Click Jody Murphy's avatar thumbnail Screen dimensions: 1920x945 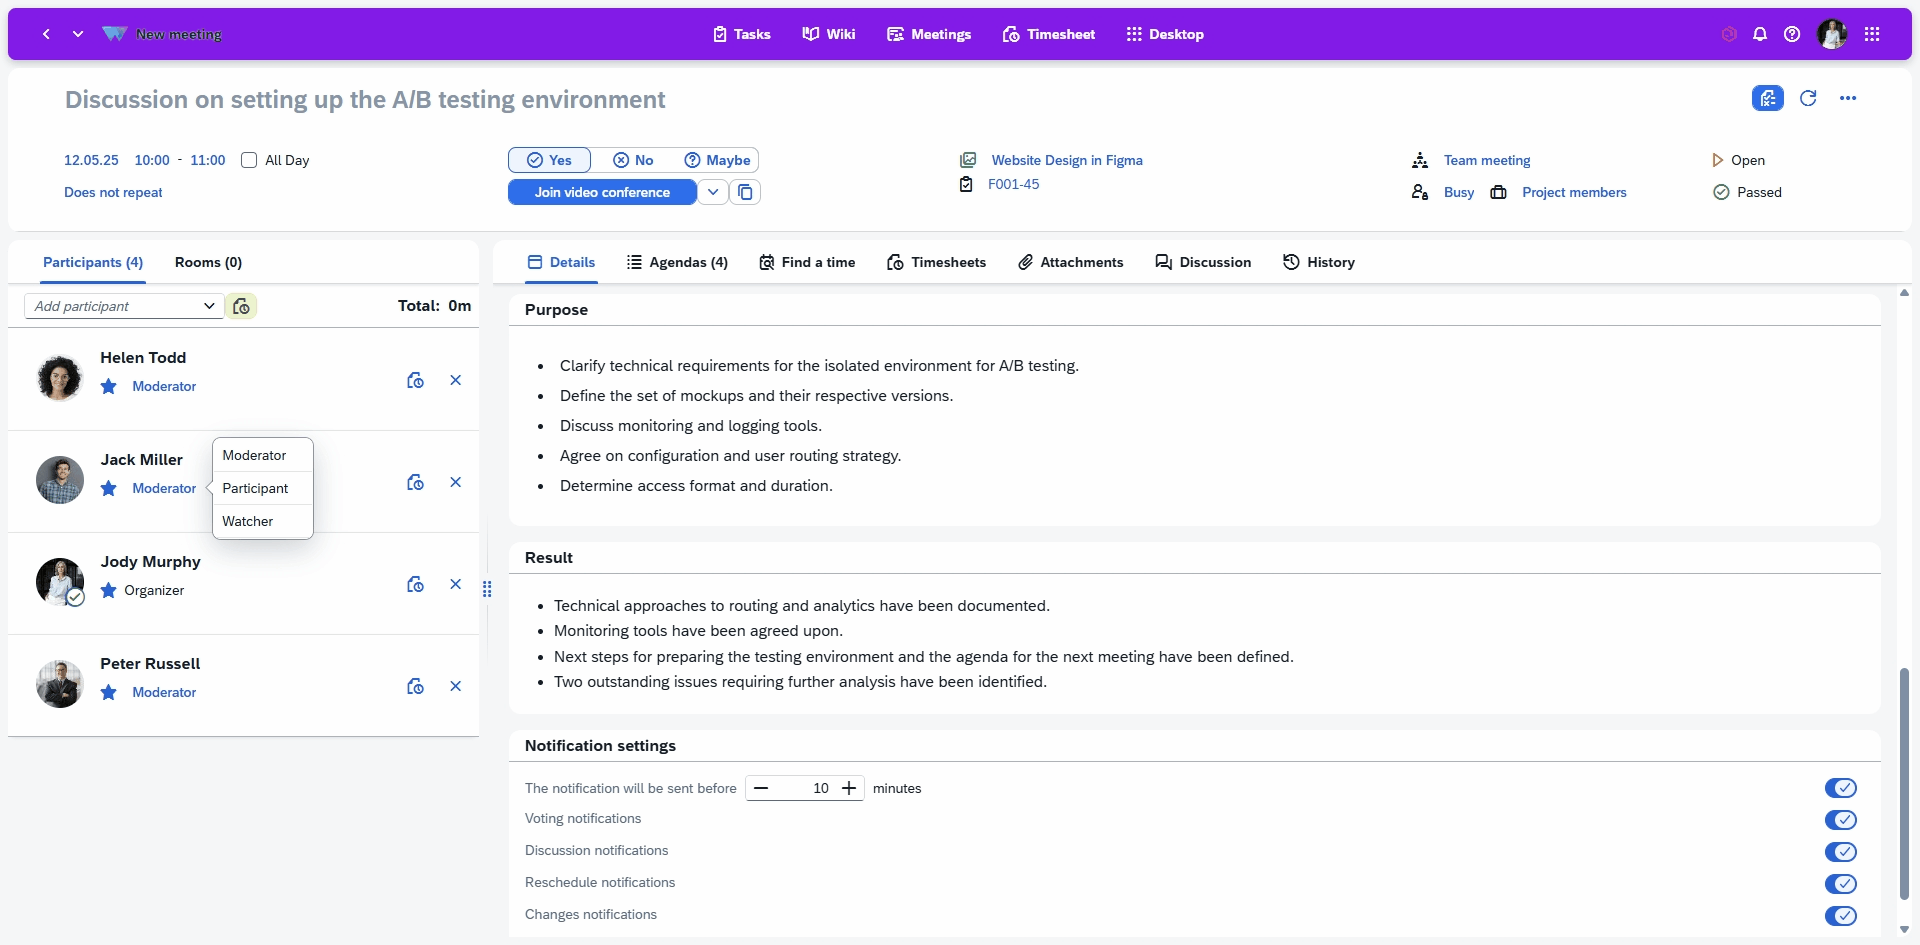pos(60,582)
